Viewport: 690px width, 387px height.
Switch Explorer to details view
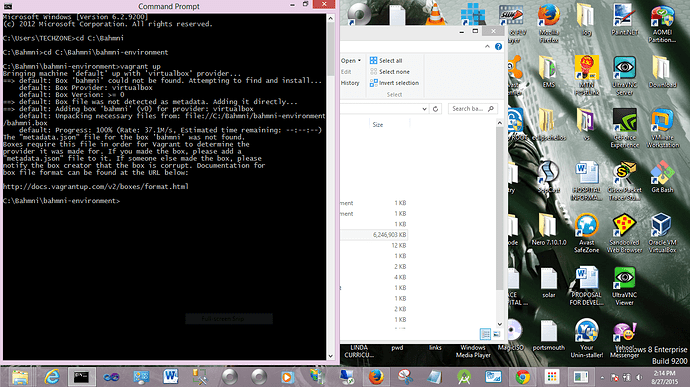pyautogui.click(x=485, y=334)
